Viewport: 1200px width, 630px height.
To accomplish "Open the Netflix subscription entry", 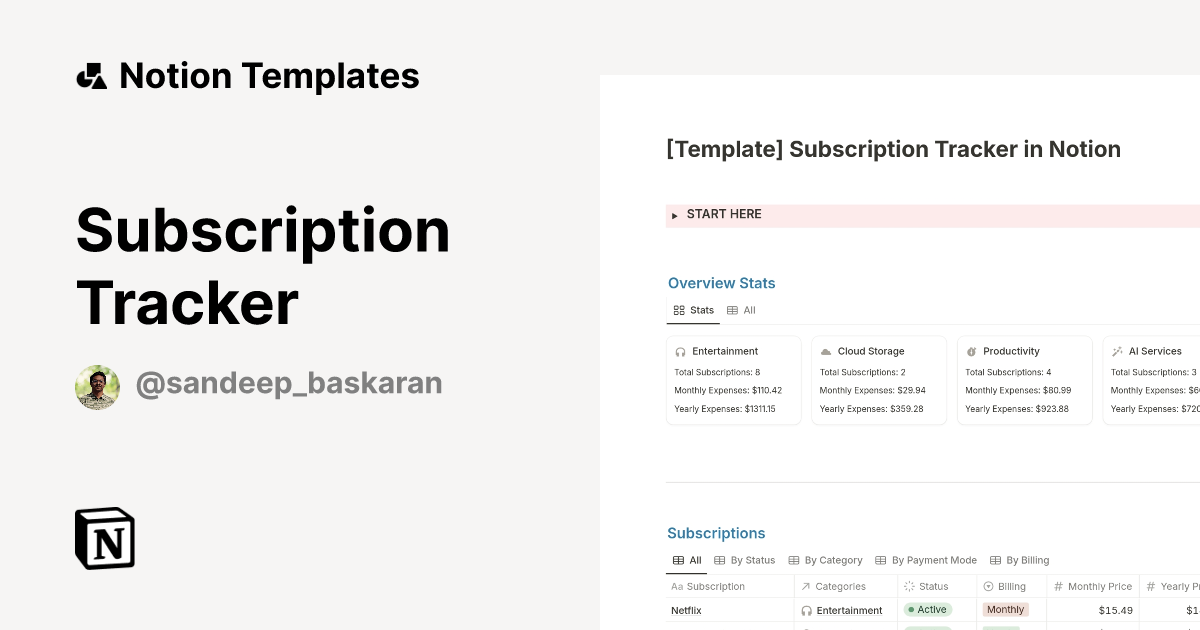I will [x=686, y=610].
